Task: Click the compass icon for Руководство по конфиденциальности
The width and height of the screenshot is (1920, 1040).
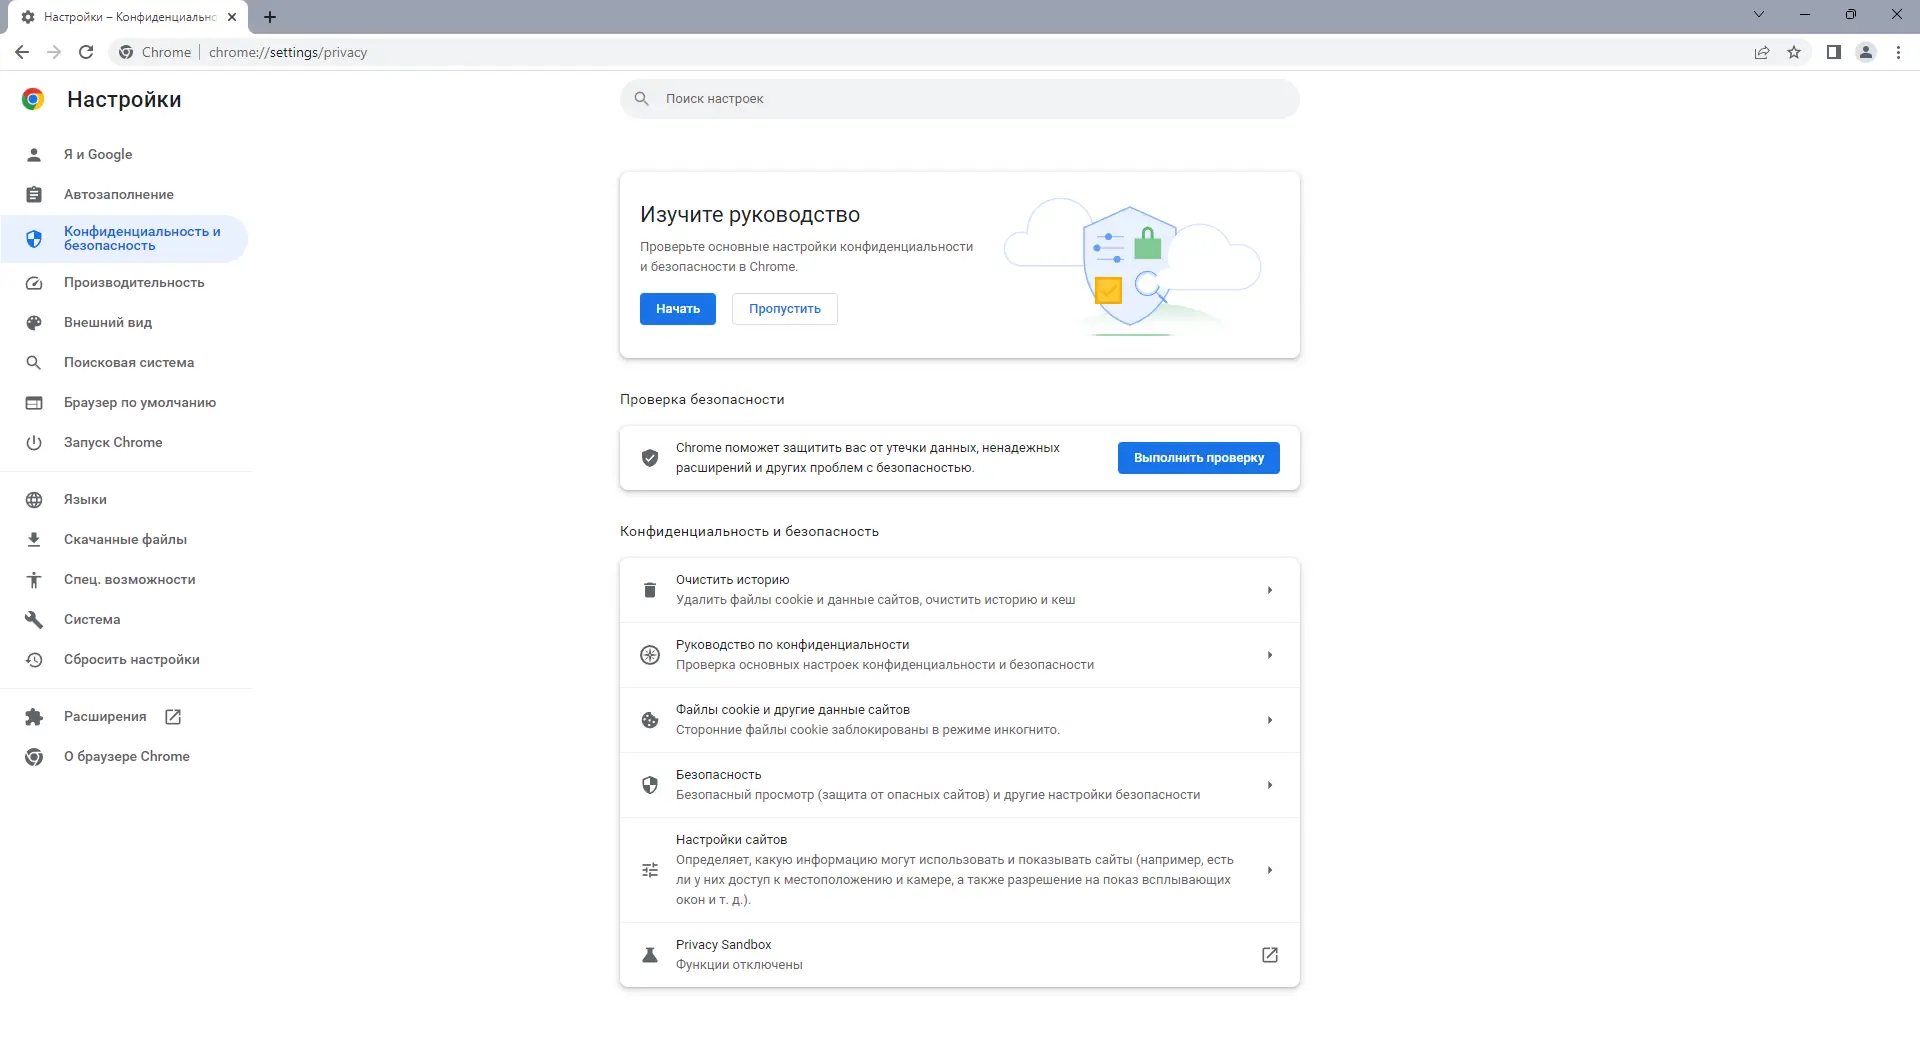Action: (x=650, y=654)
